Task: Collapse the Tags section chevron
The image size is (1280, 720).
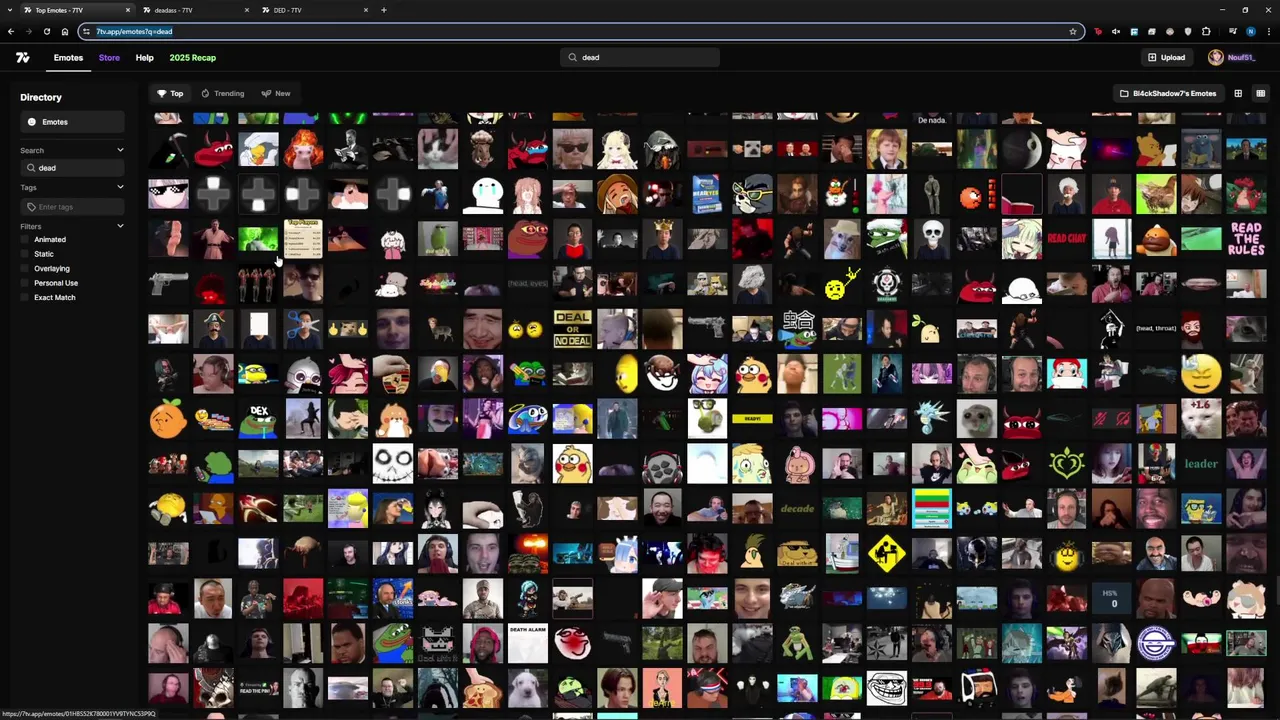Action: 120,187
